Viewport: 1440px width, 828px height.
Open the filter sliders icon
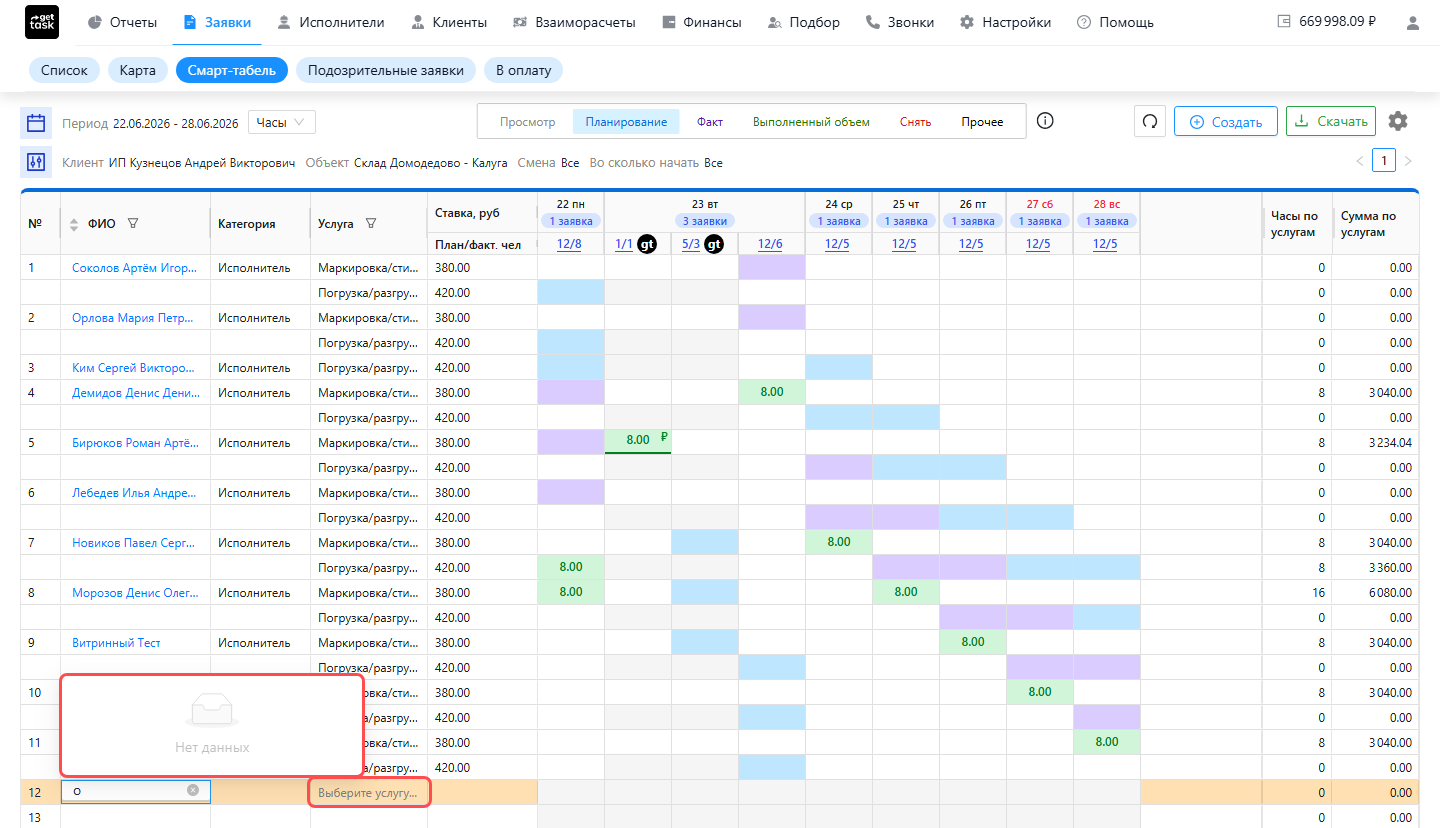36,162
